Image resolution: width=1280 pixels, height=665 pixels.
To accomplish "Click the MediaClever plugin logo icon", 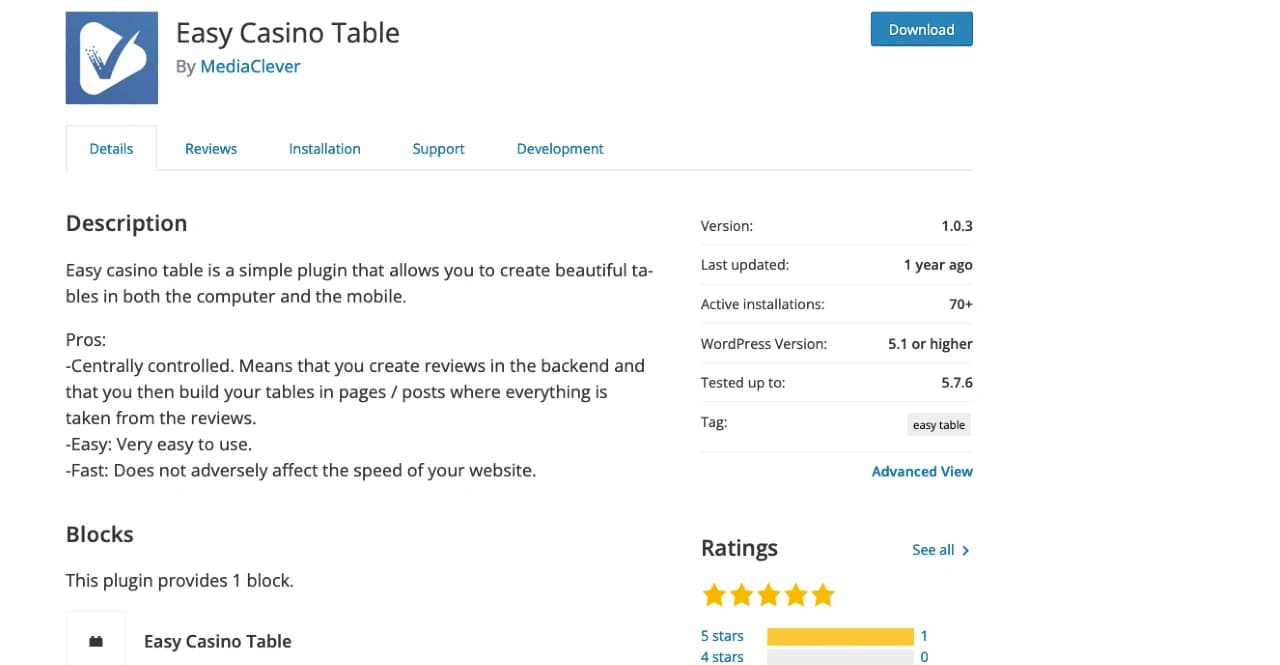I will [x=112, y=58].
